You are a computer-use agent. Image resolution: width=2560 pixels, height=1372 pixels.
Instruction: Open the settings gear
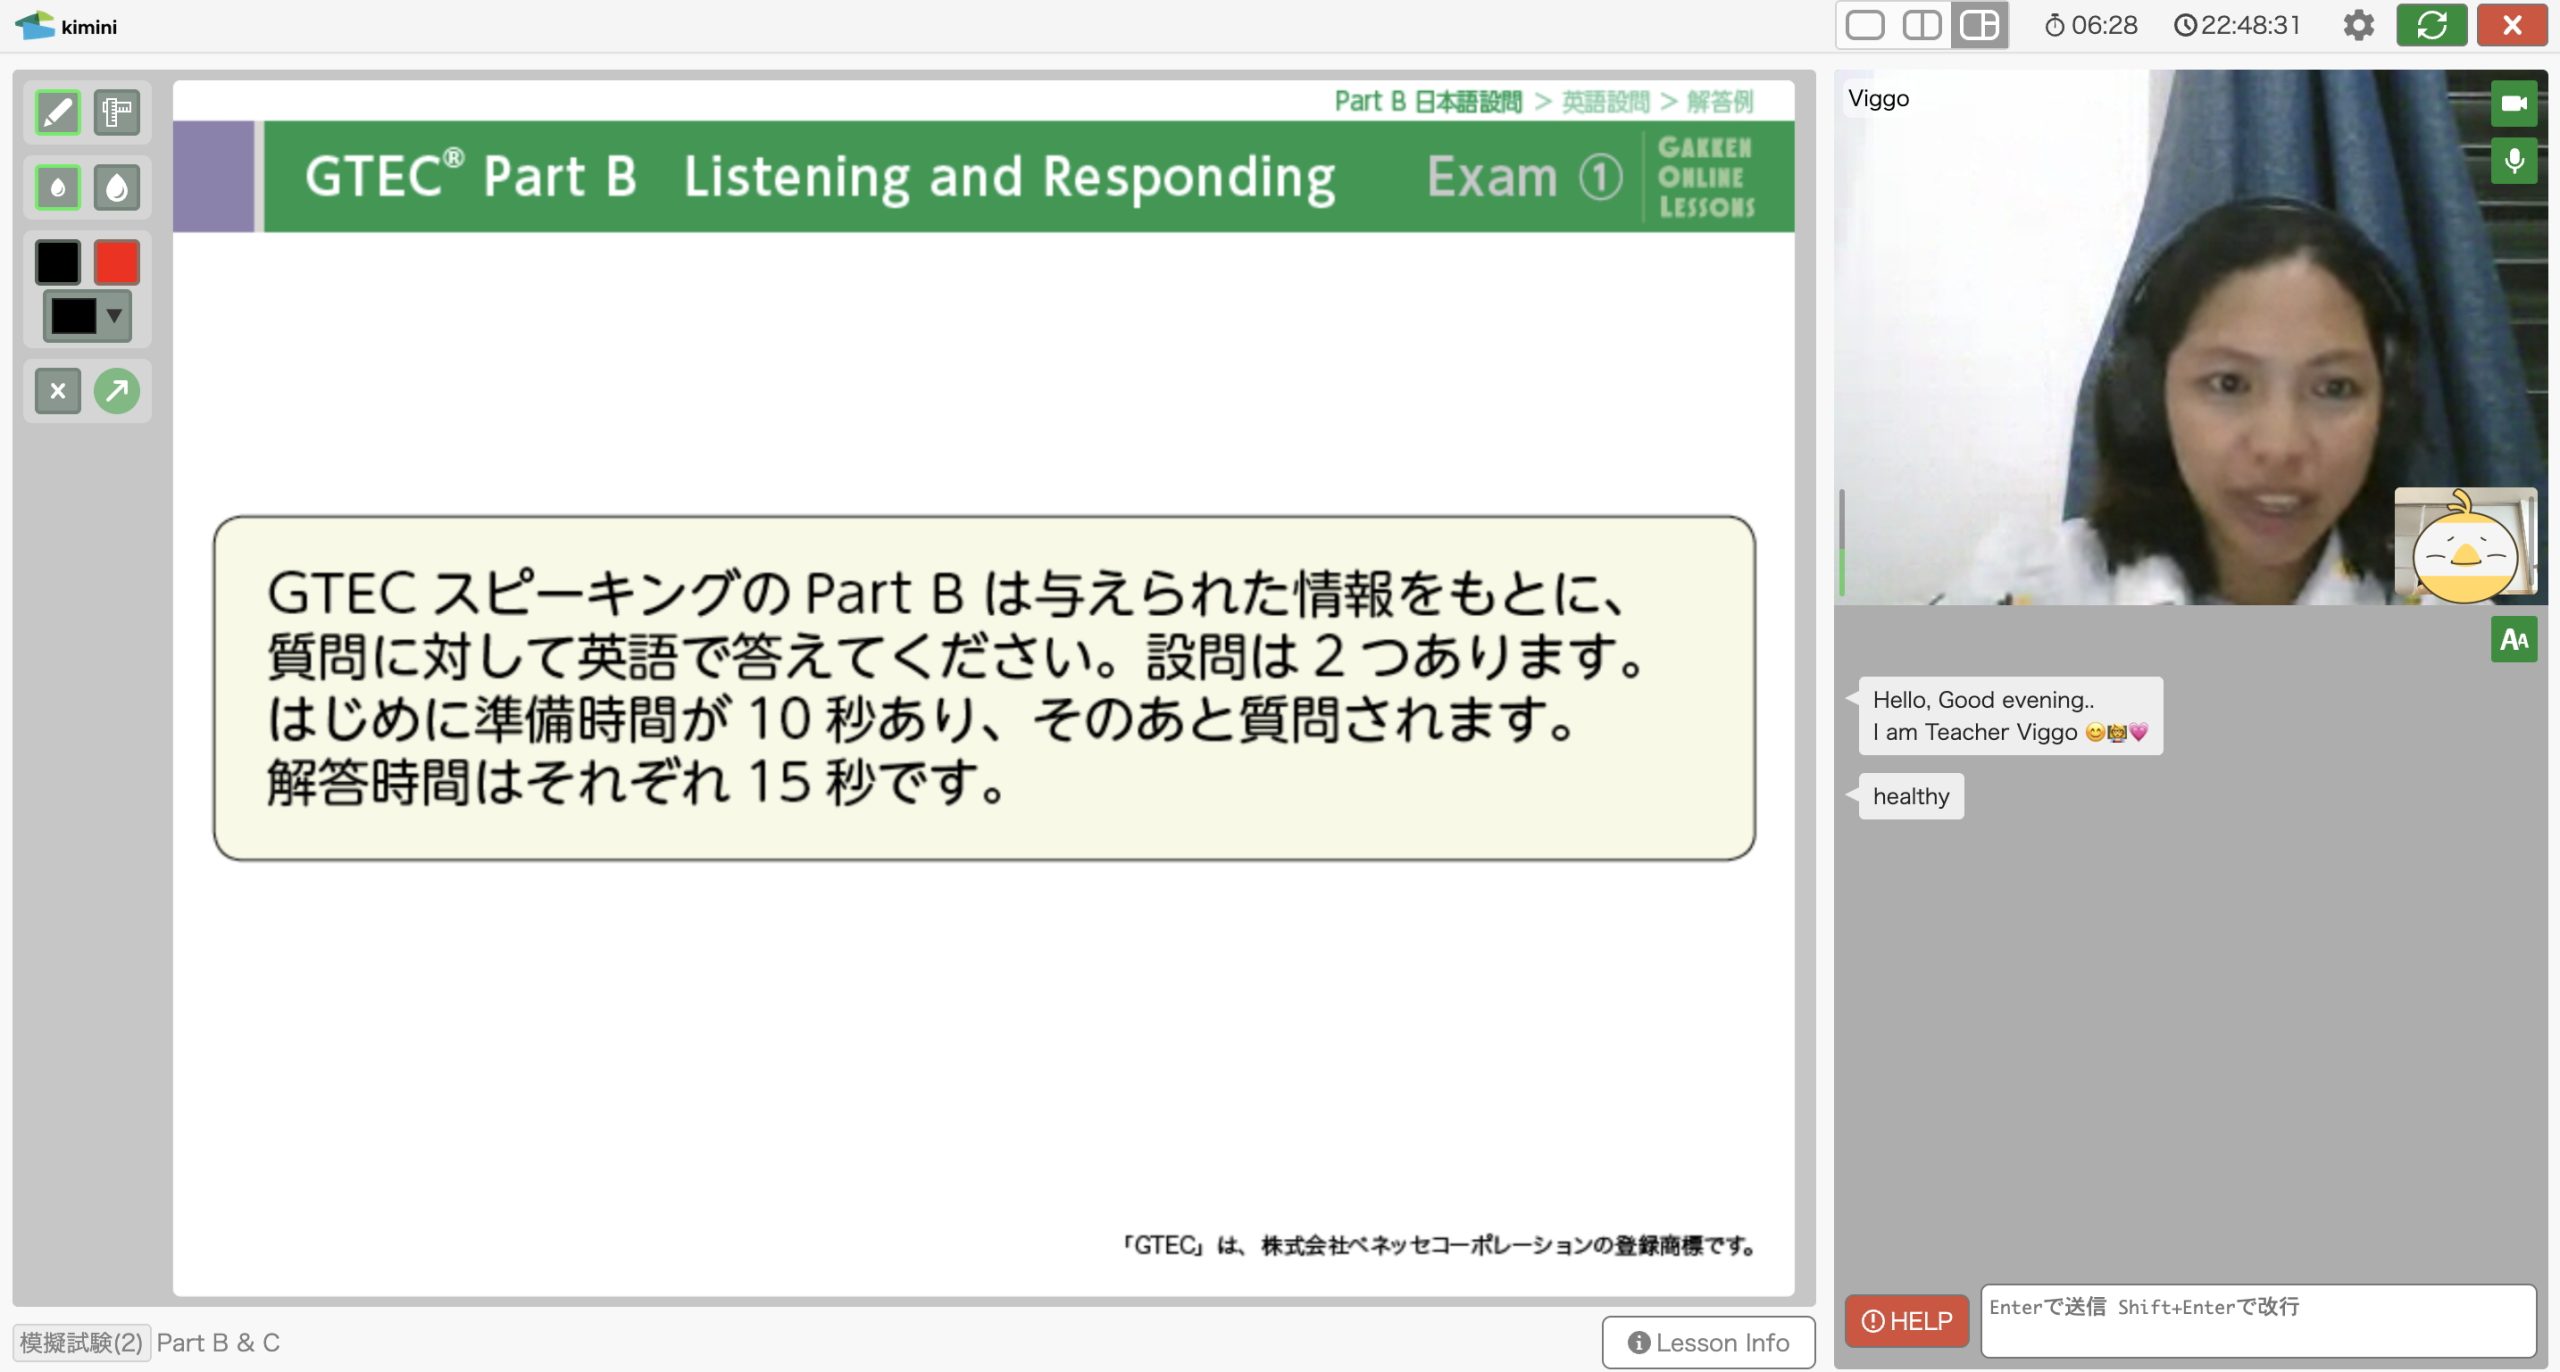click(2358, 25)
